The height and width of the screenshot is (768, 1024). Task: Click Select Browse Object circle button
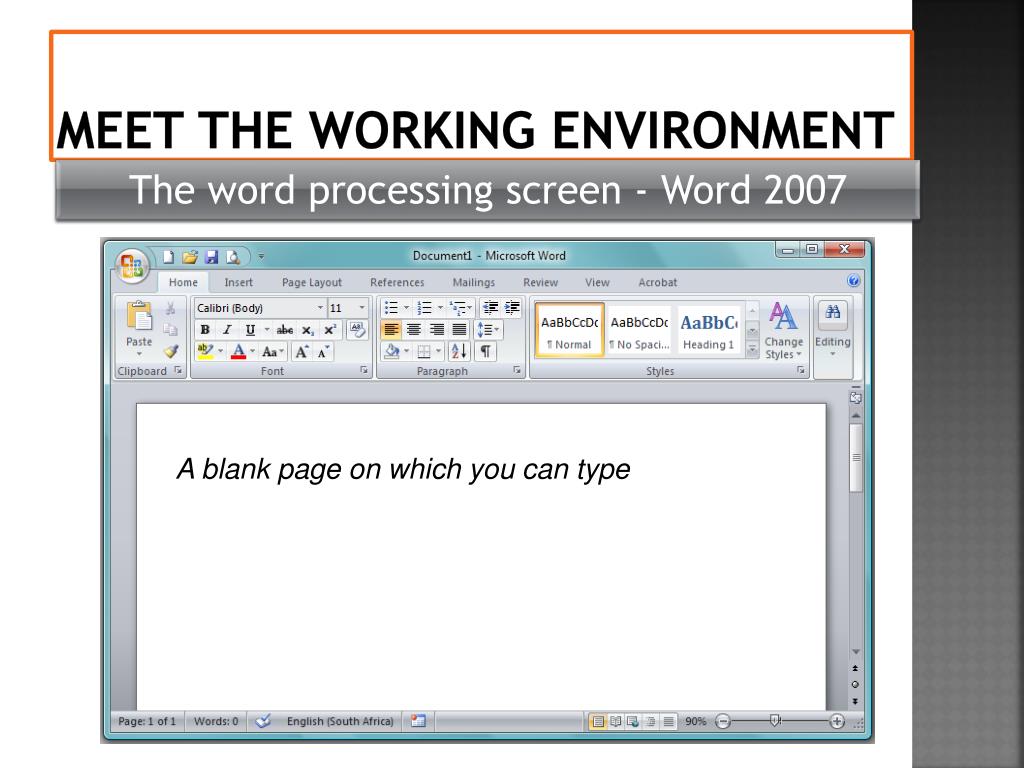pyautogui.click(x=855, y=684)
